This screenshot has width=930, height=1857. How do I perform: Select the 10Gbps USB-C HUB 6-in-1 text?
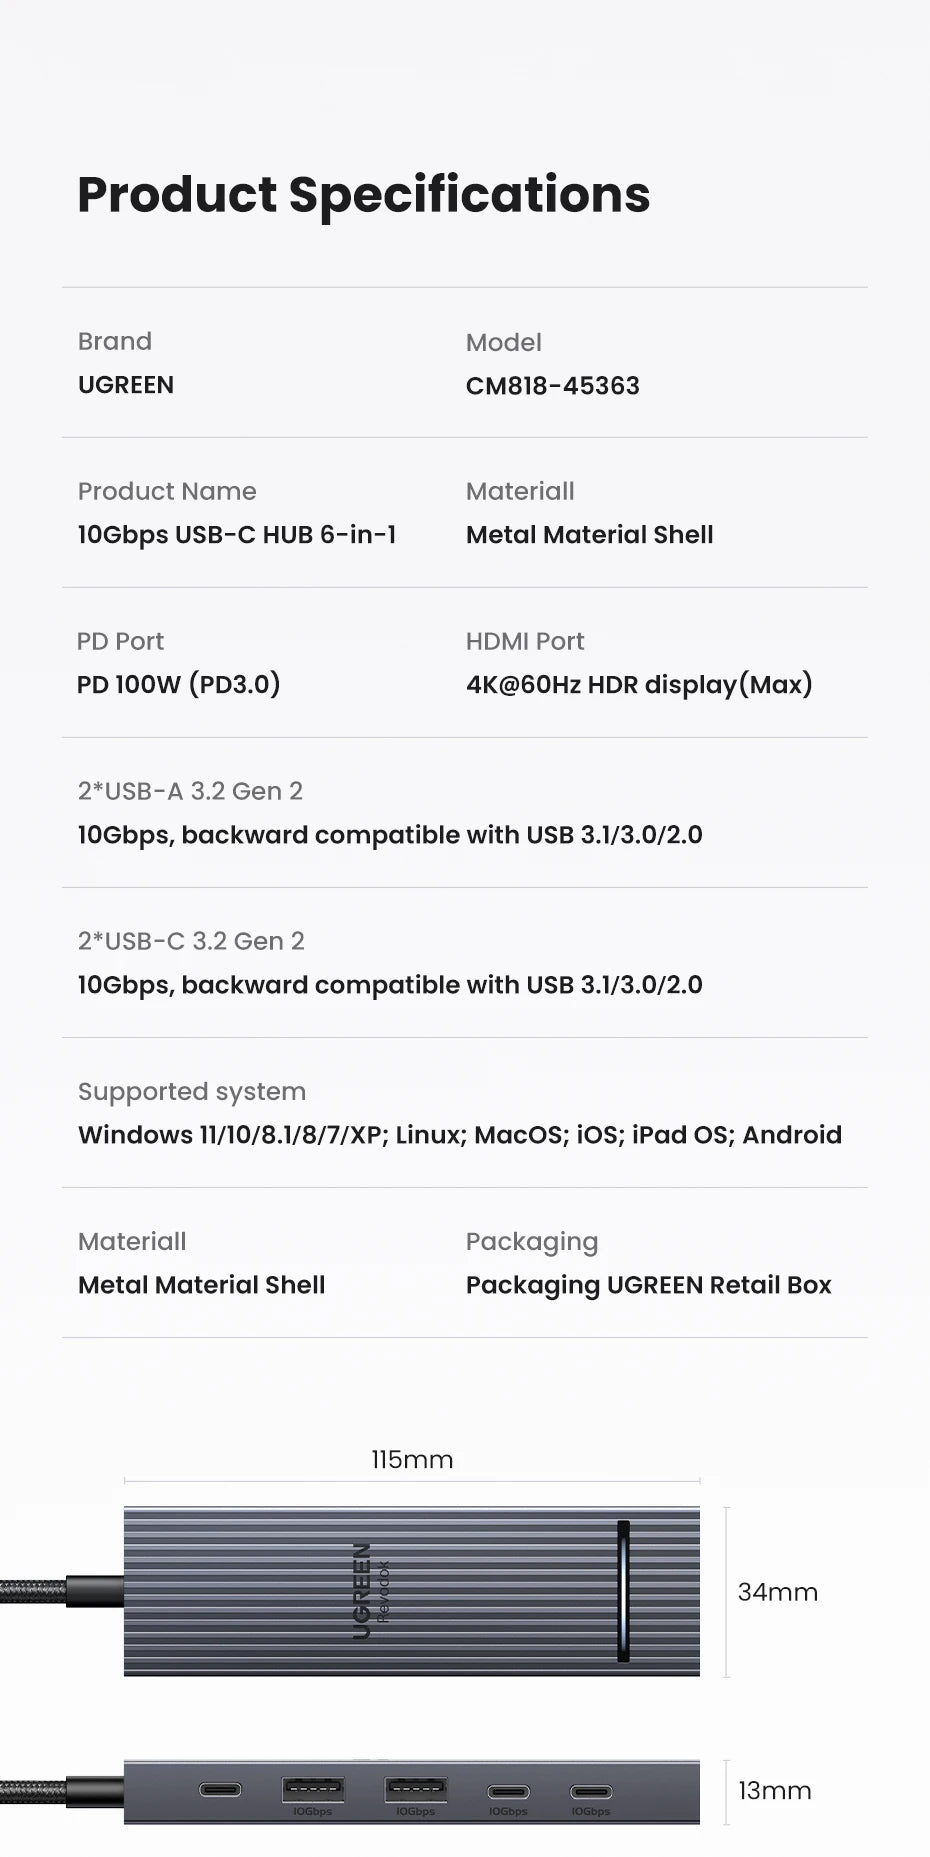tap(237, 535)
